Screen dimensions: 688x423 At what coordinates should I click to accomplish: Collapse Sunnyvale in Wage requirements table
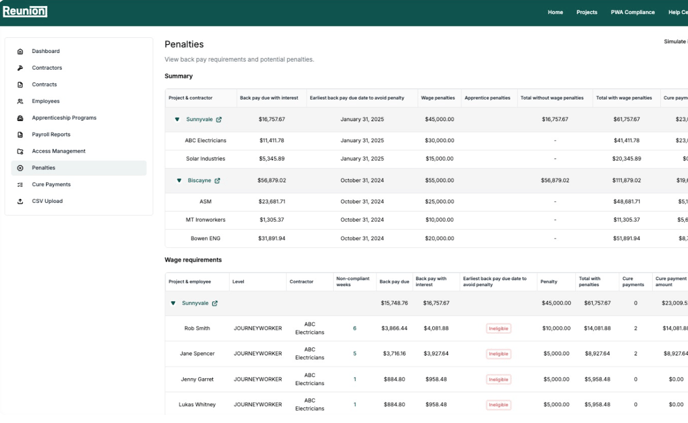[173, 303]
